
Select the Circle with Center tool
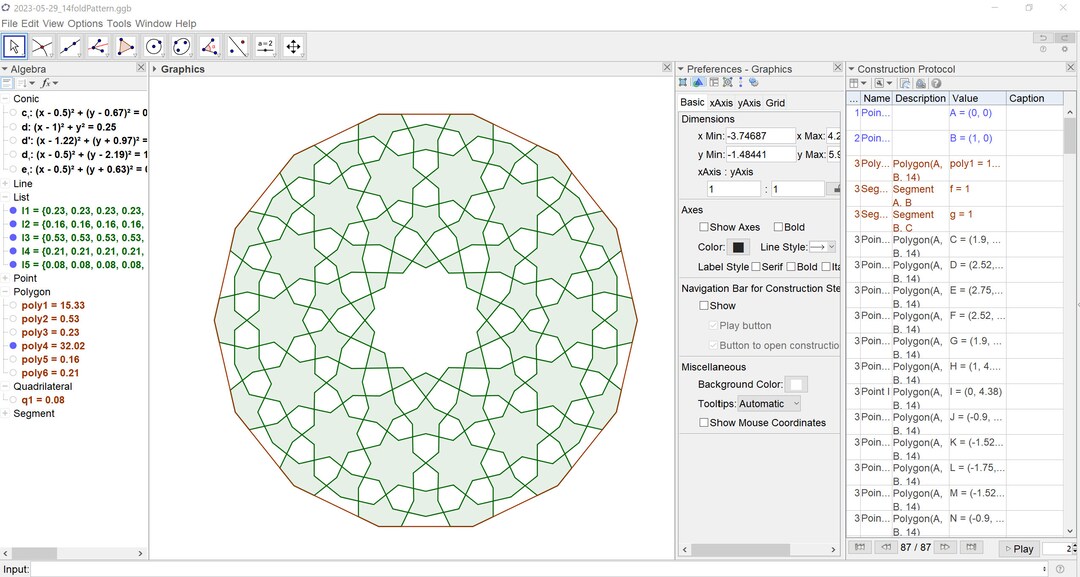click(152, 46)
